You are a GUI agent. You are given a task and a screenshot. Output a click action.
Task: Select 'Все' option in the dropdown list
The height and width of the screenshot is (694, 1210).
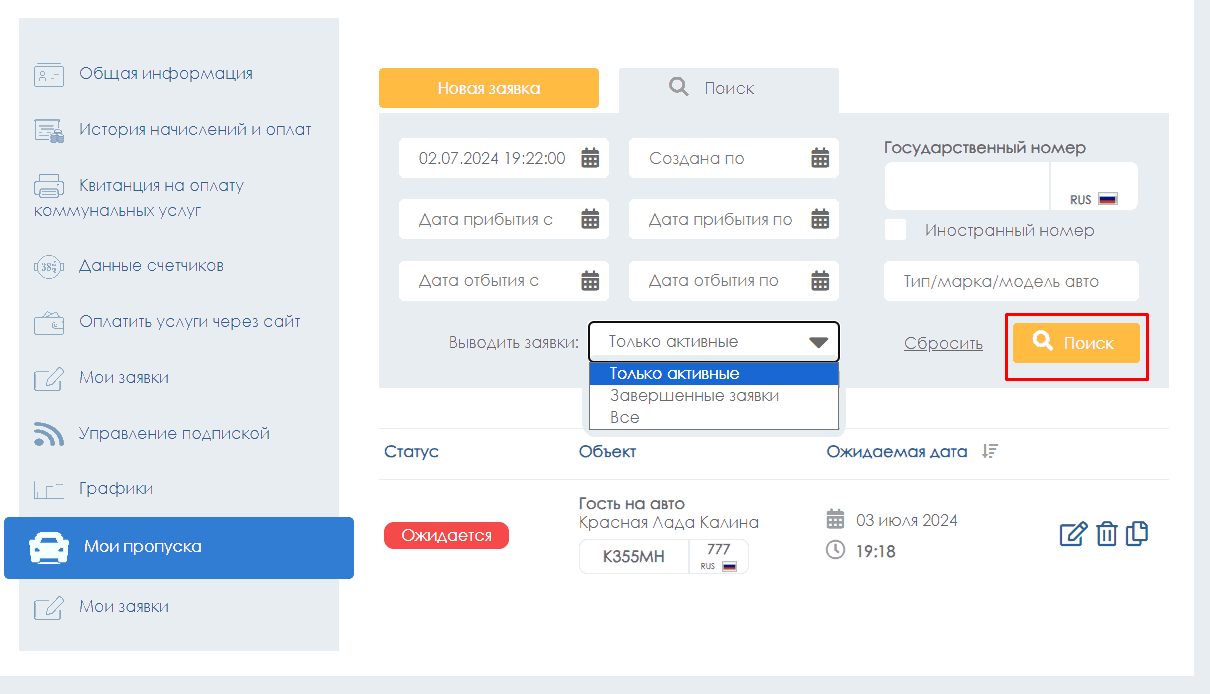(625, 417)
